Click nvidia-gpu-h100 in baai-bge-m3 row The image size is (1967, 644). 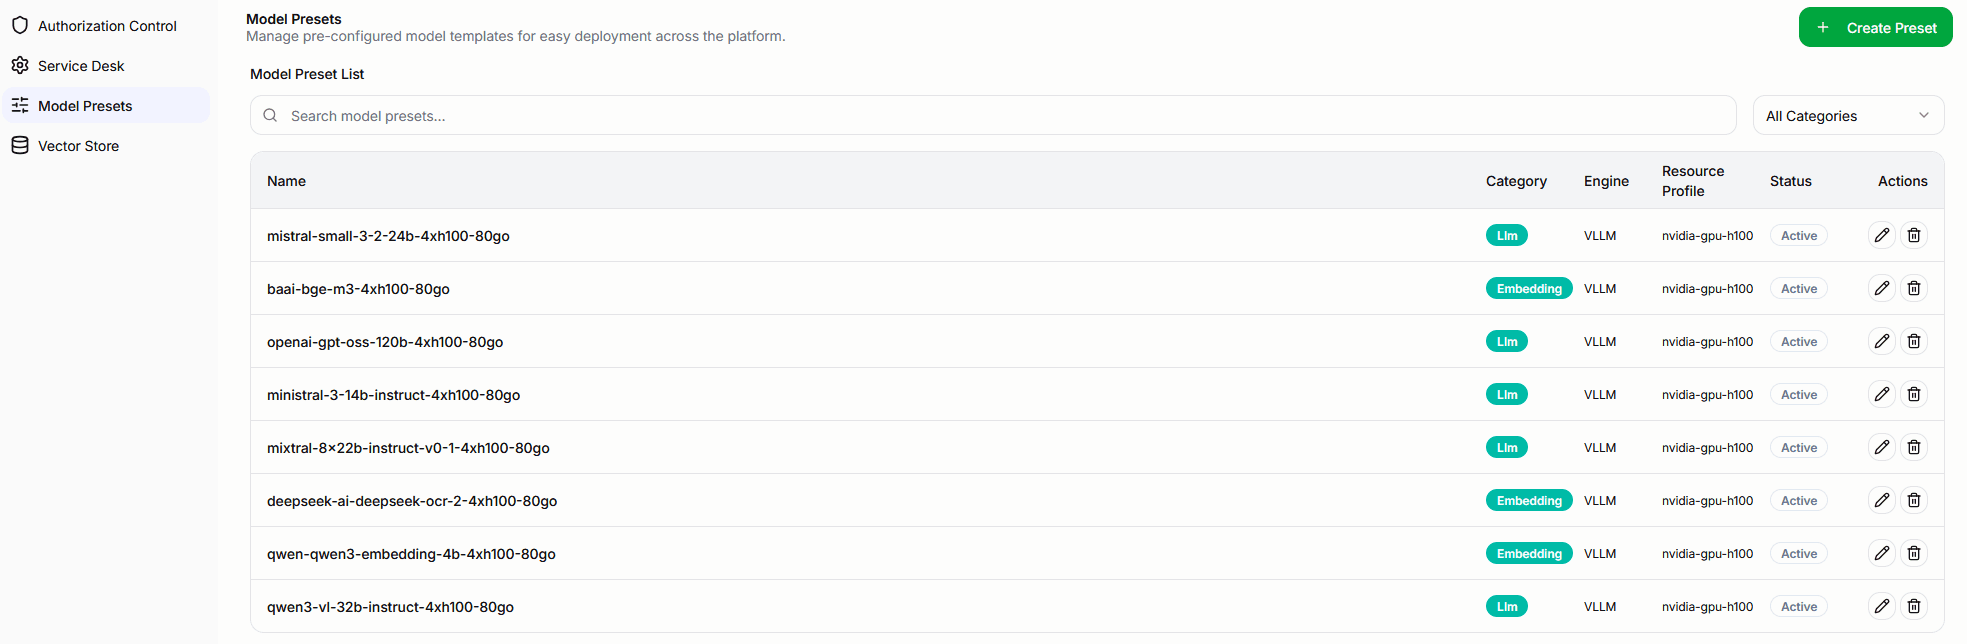click(x=1707, y=289)
